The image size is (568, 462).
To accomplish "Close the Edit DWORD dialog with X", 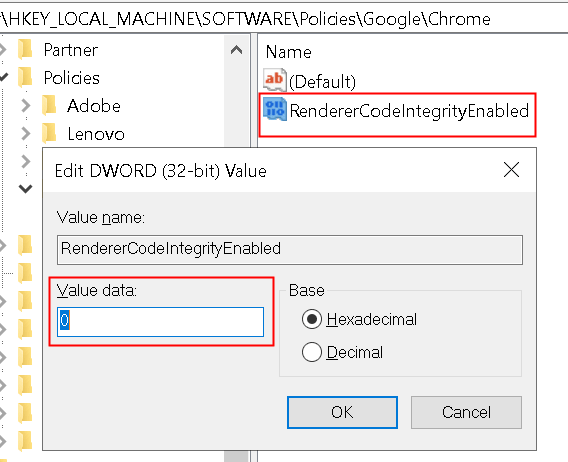I will pyautogui.click(x=511, y=170).
